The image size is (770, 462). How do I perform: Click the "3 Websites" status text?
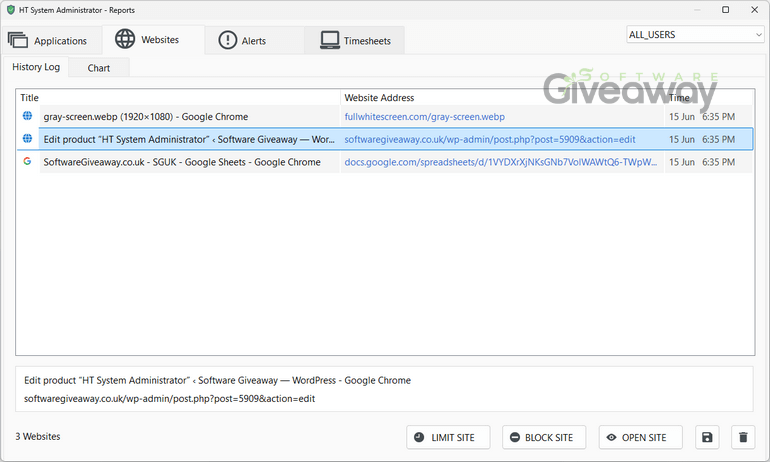coord(38,436)
